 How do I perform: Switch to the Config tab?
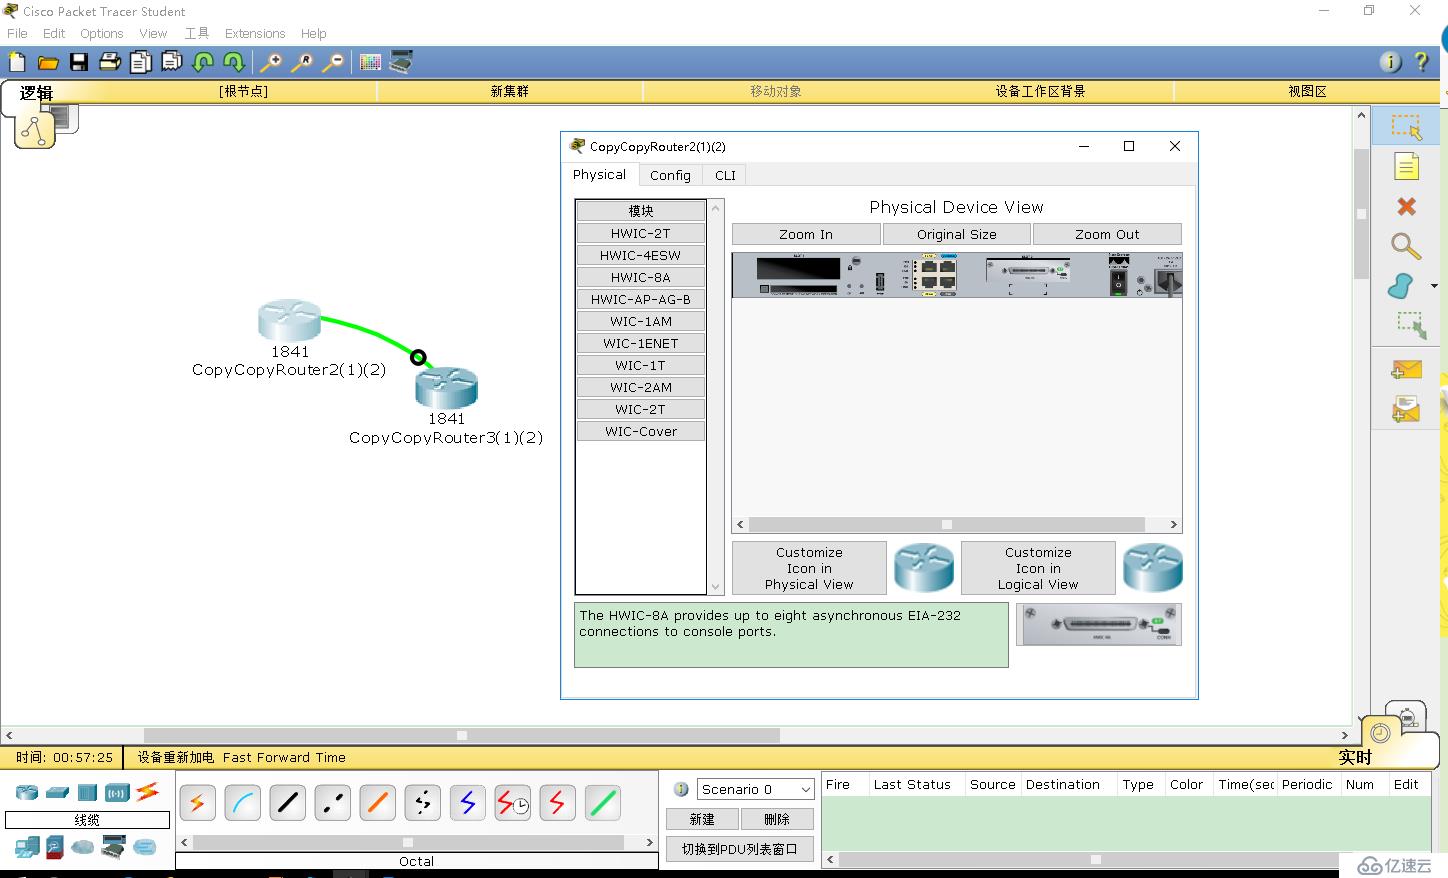pyautogui.click(x=670, y=175)
